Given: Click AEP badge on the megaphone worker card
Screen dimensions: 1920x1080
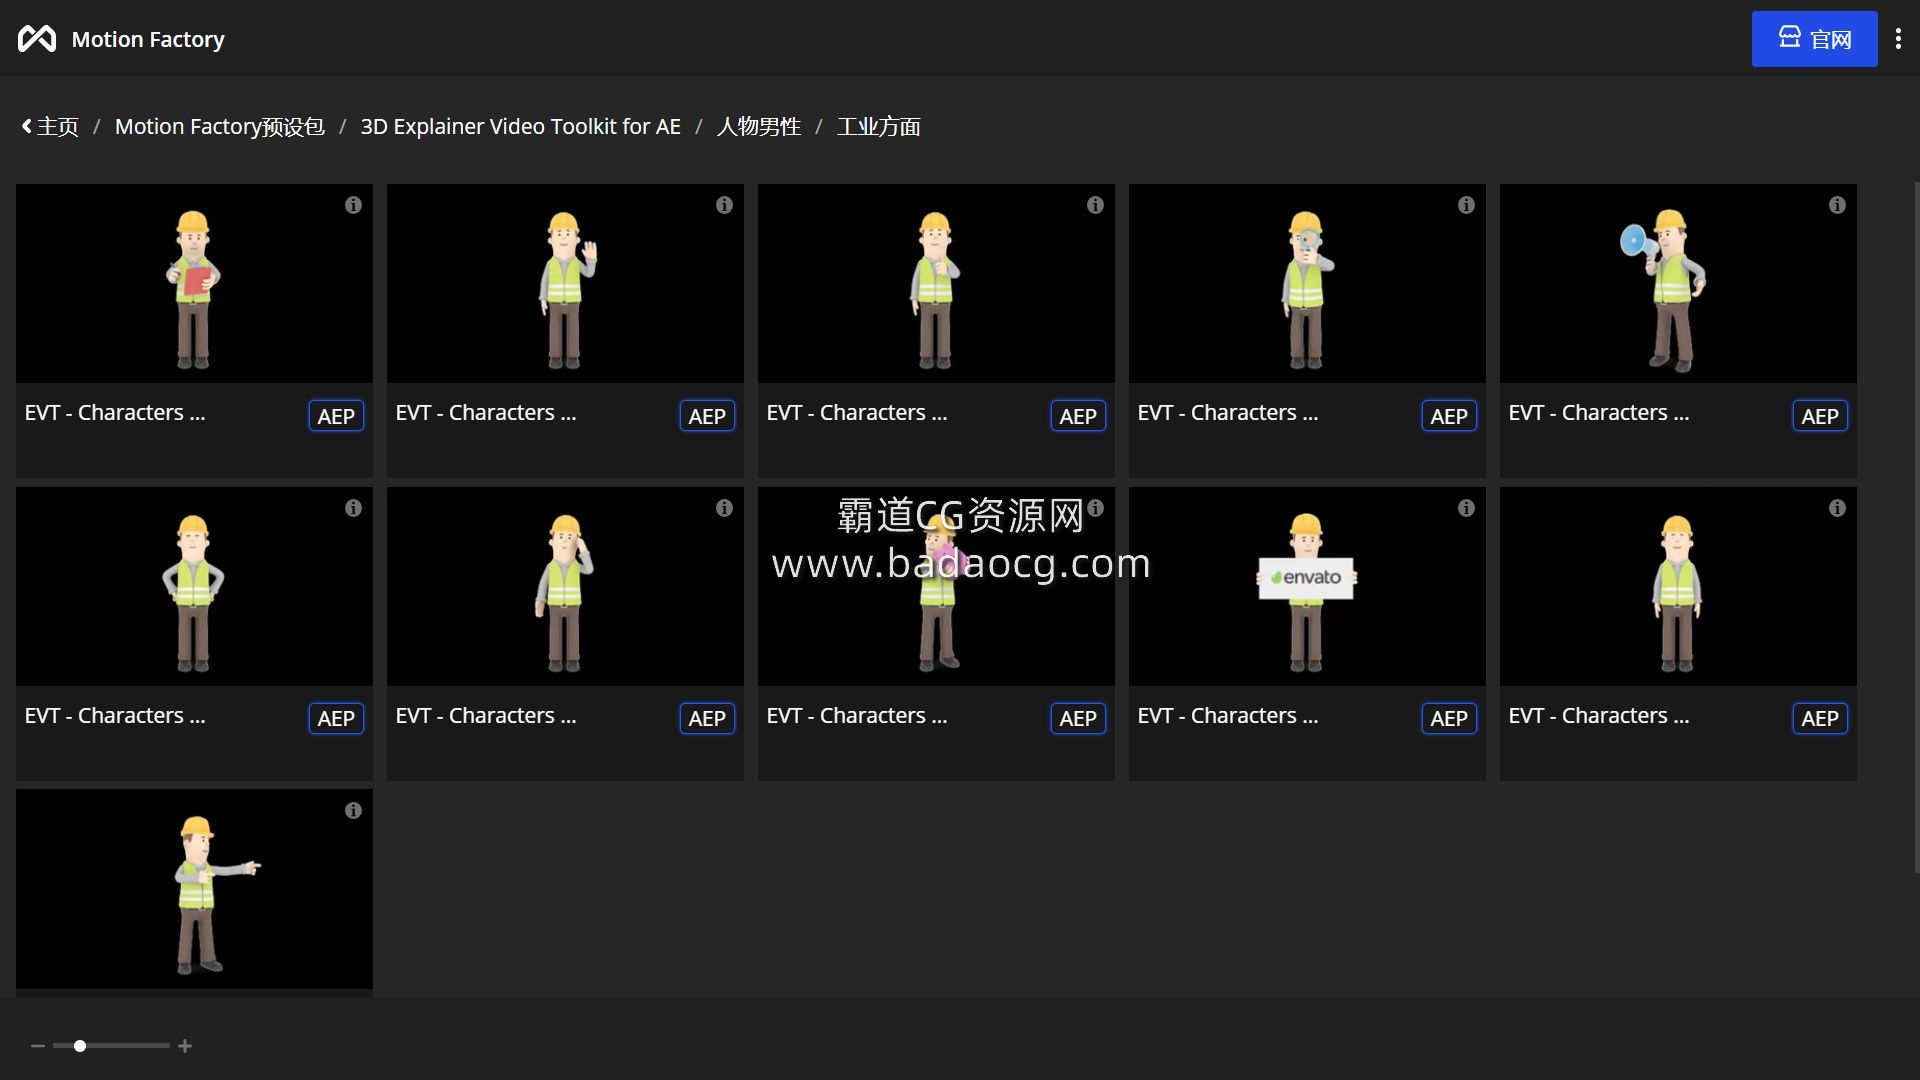Looking at the screenshot, I should (1820, 416).
